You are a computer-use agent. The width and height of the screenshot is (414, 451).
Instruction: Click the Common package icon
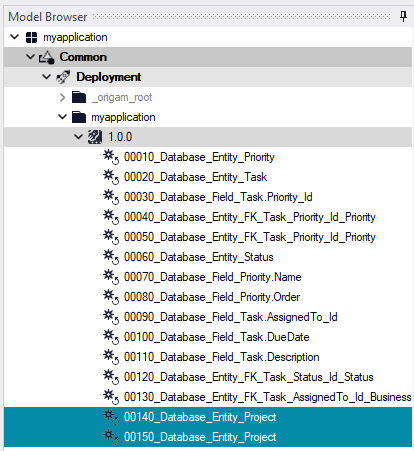46,57
